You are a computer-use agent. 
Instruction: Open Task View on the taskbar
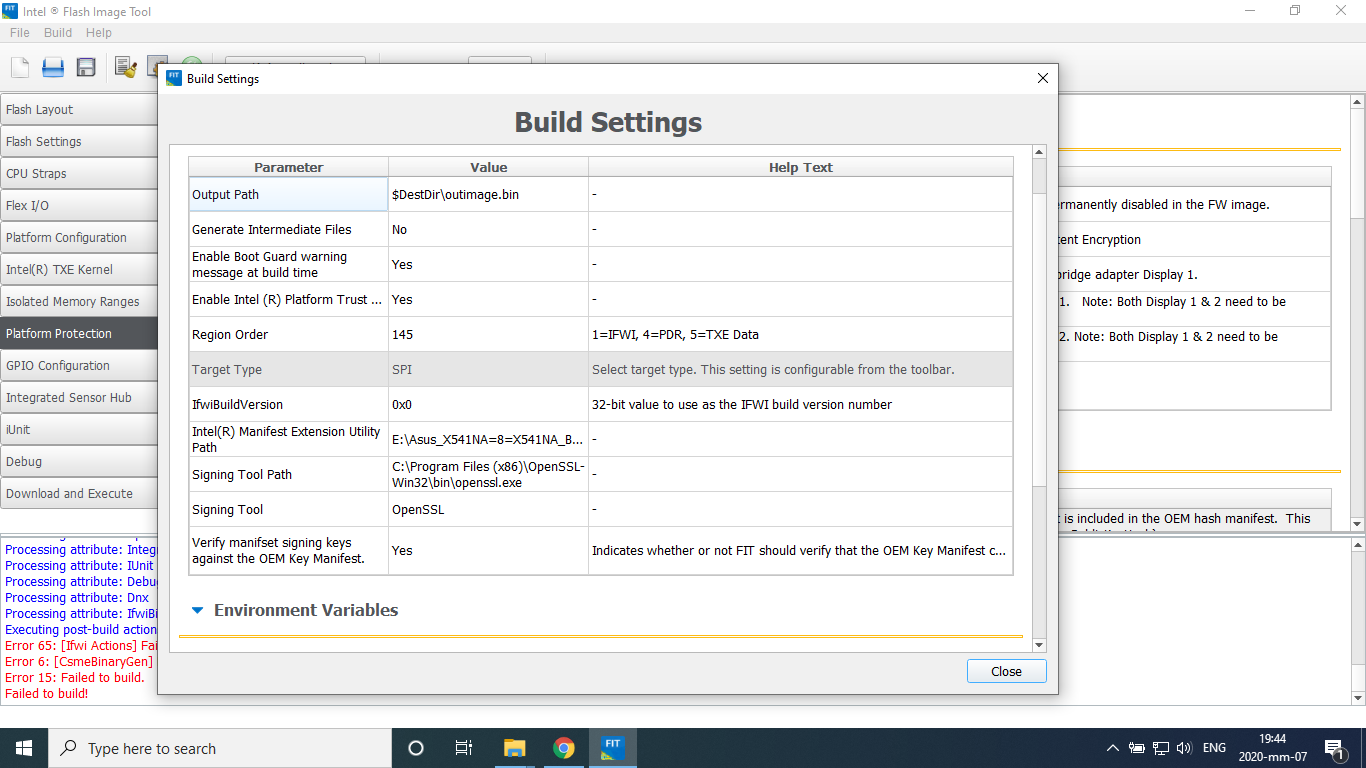pos(464,748)
